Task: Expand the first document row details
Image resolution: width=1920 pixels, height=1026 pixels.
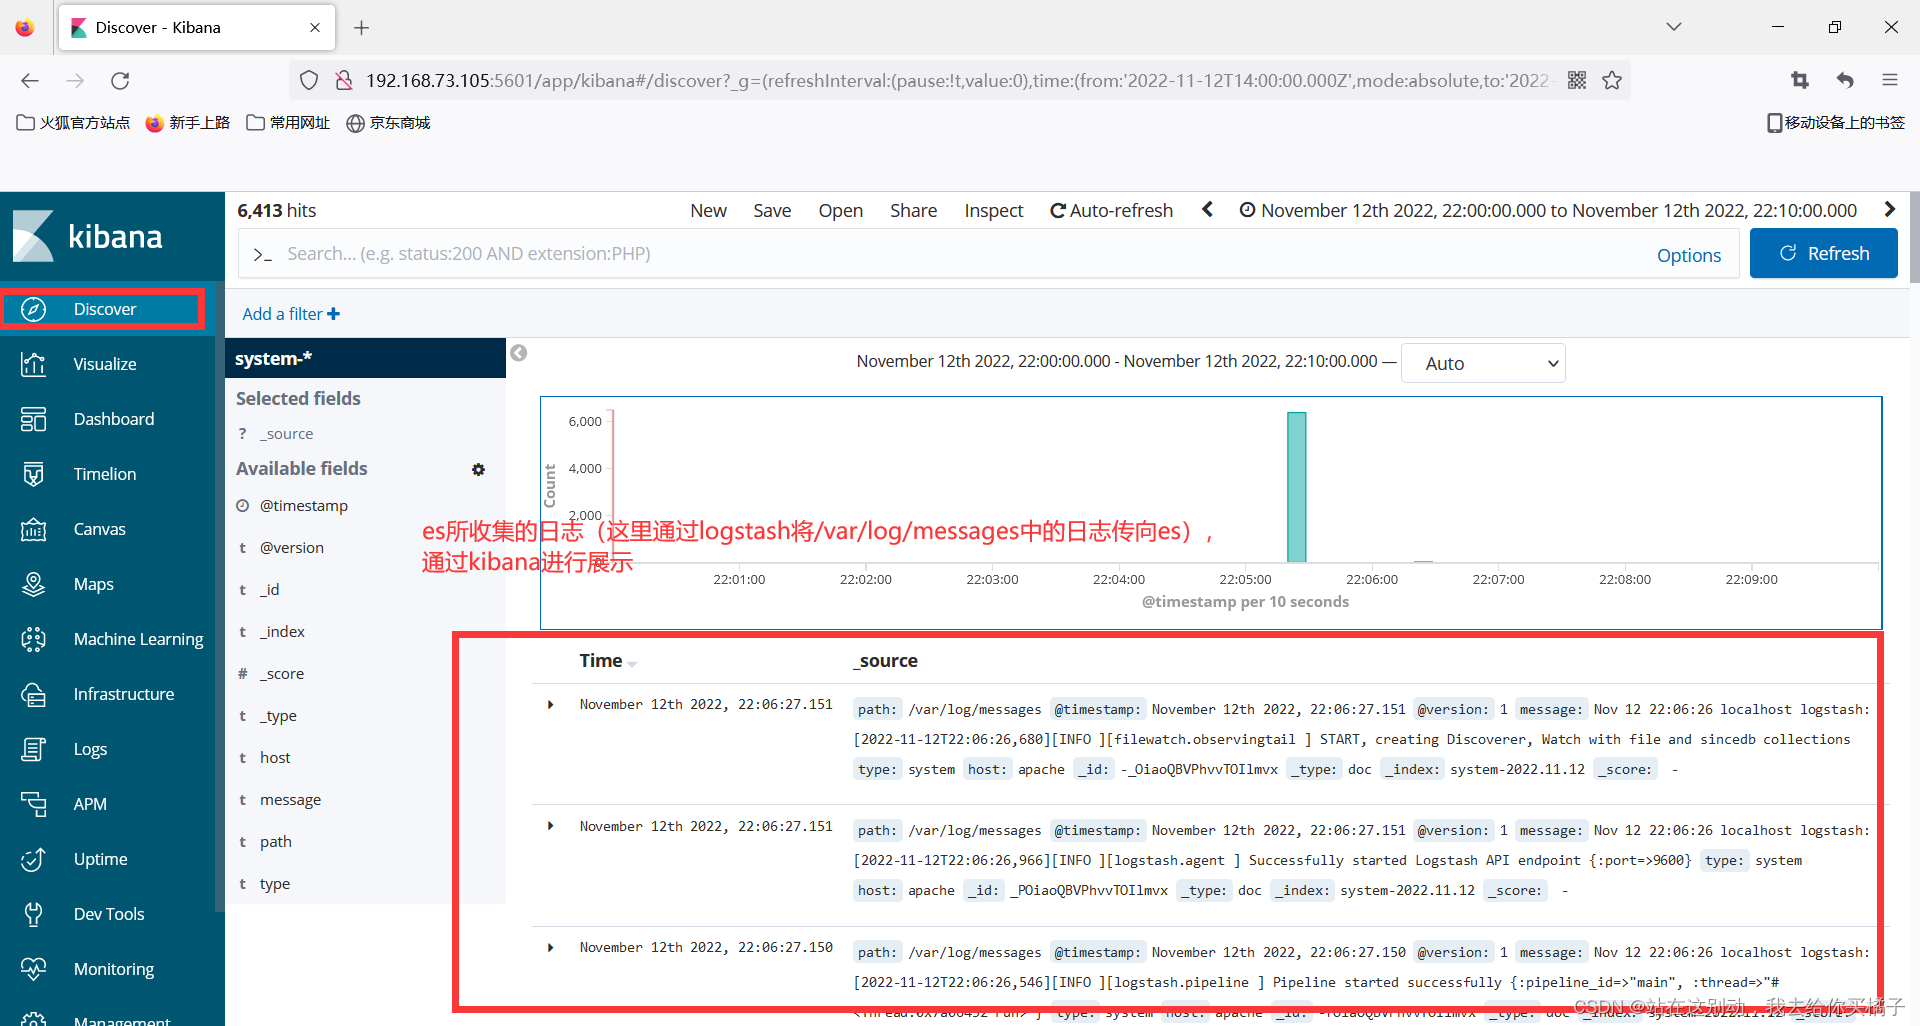Action: click(x=549, y=704)
